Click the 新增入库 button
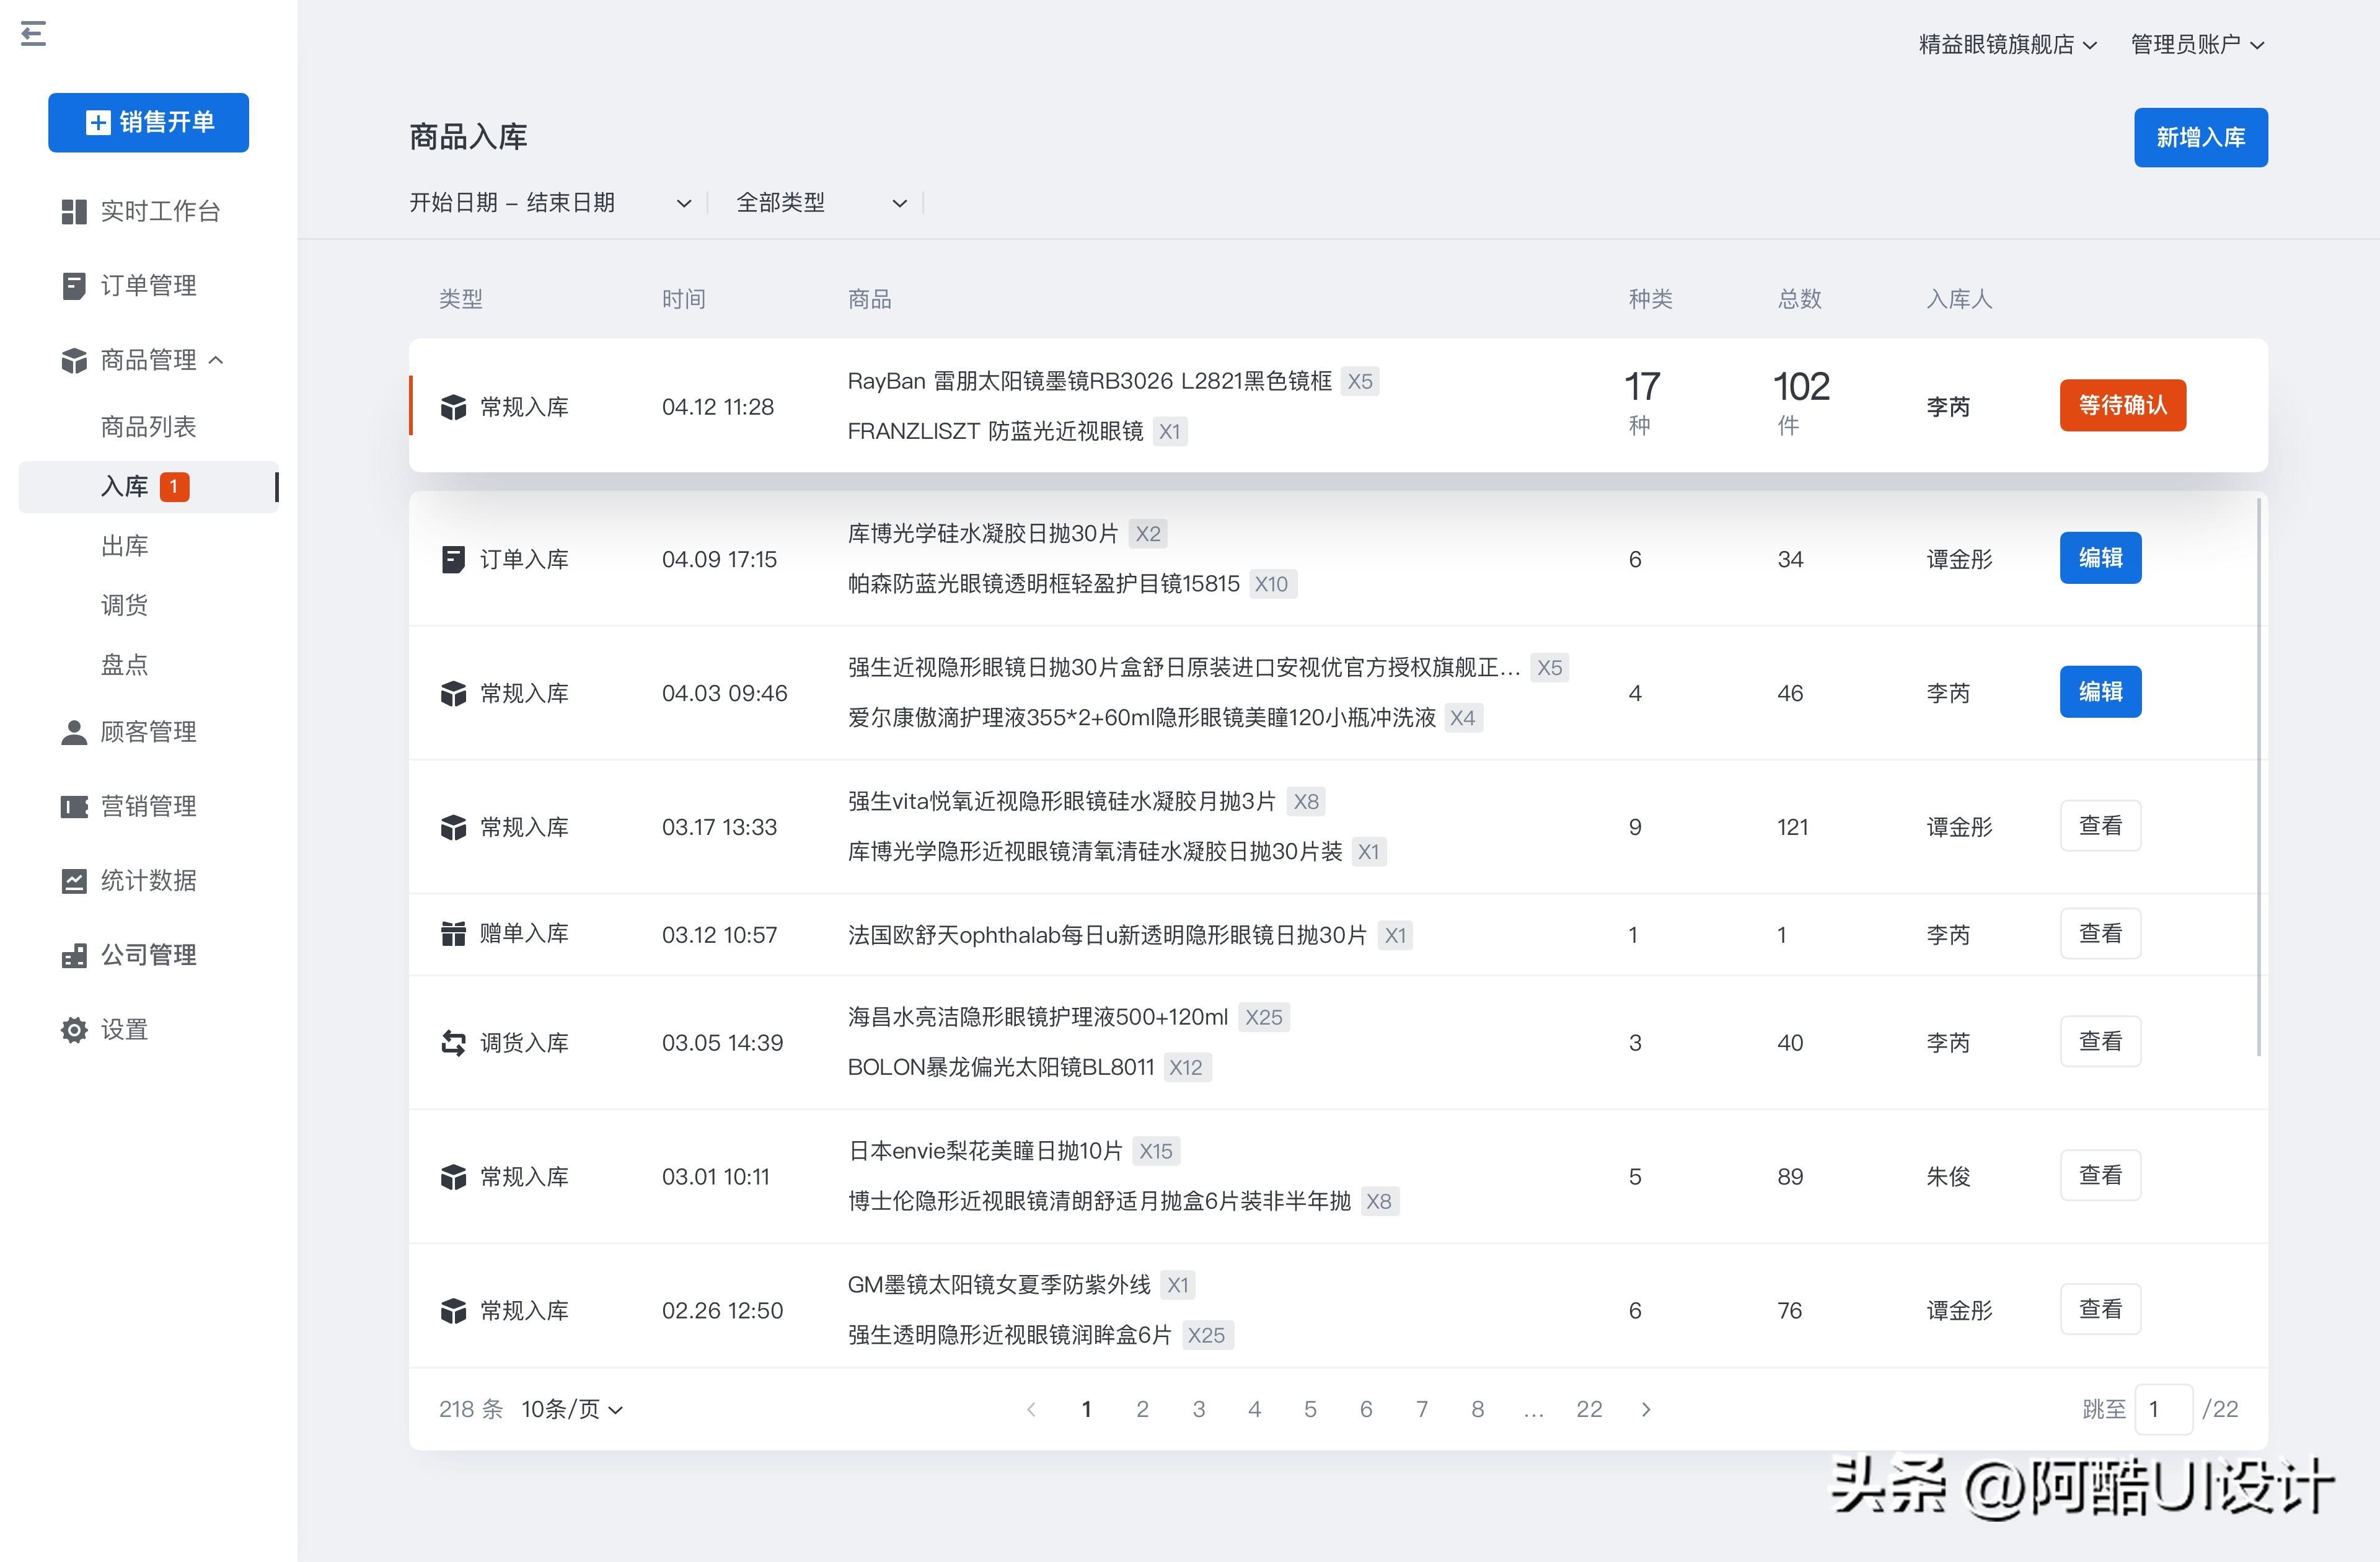 2200,137
